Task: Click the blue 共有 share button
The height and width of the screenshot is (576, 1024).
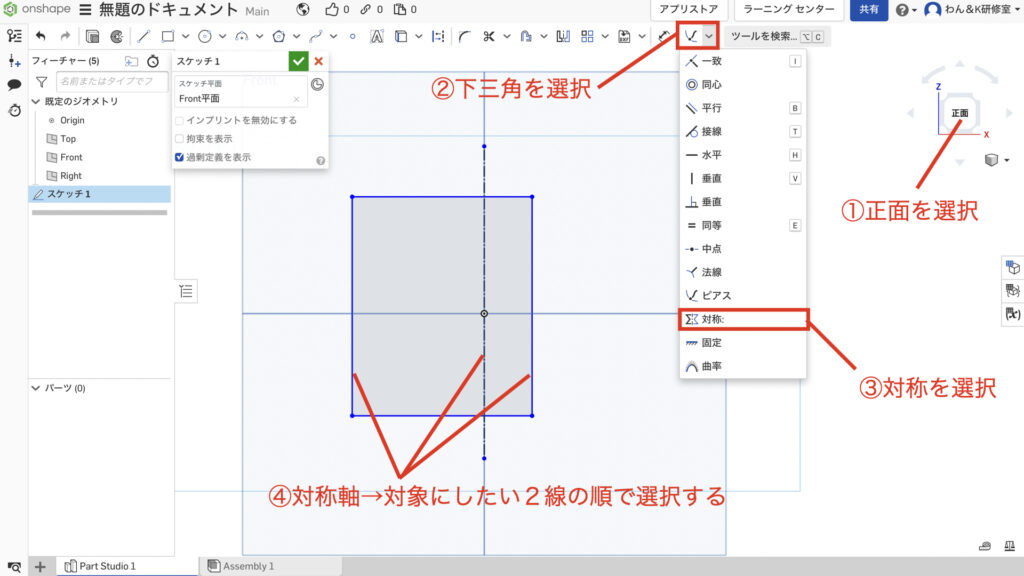Action: 868,10
